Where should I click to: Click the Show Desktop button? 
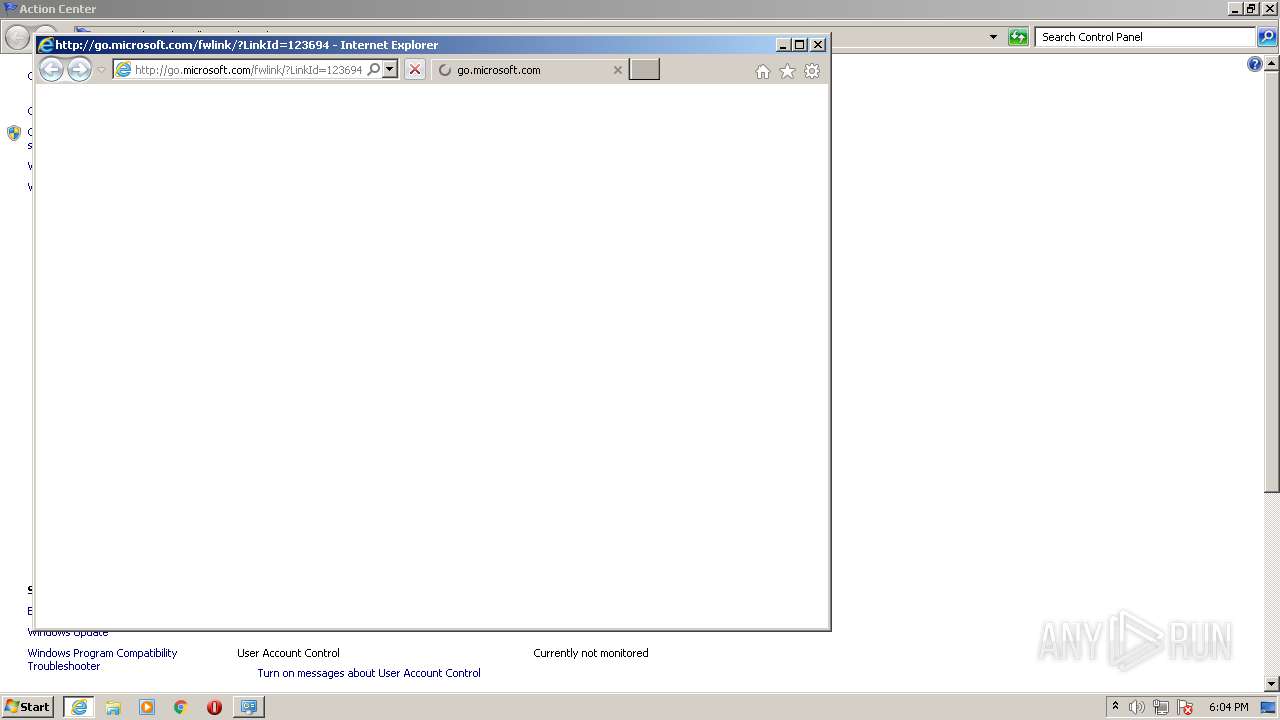pyautogui.click(x=1269, y=707)
